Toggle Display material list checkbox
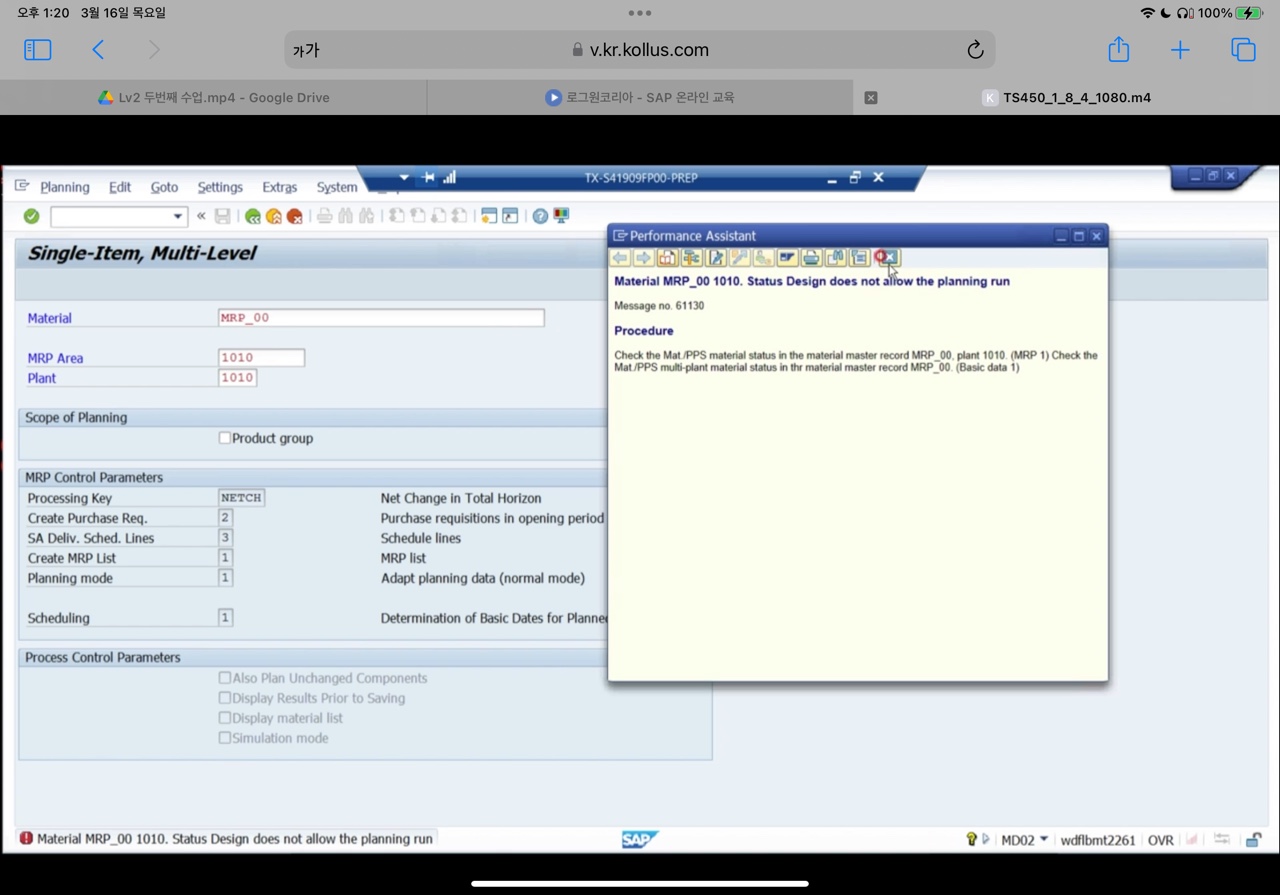This screenshot has height=895, width=1280. point(225,718)
